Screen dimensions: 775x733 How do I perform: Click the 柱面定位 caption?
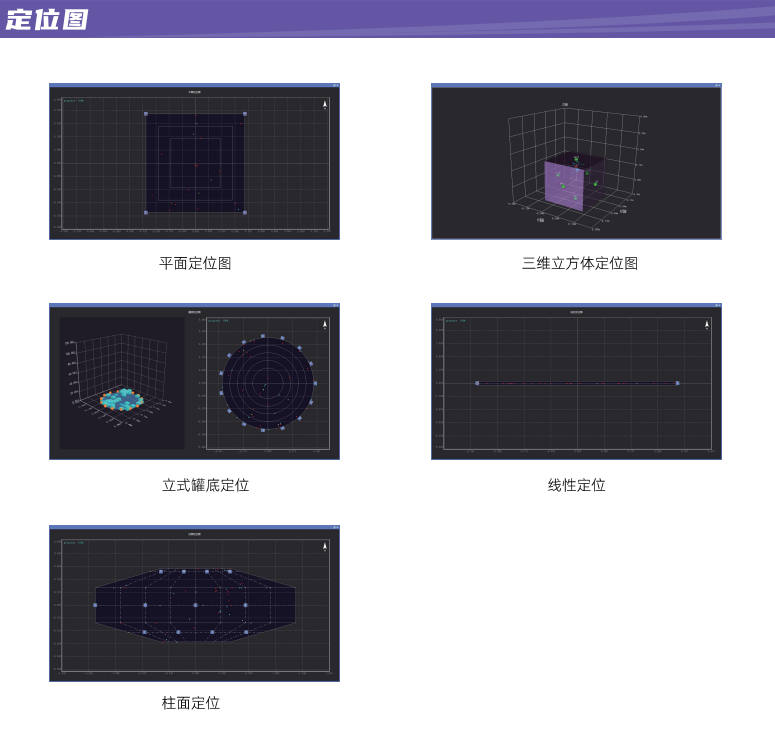[x=191, y=703]
